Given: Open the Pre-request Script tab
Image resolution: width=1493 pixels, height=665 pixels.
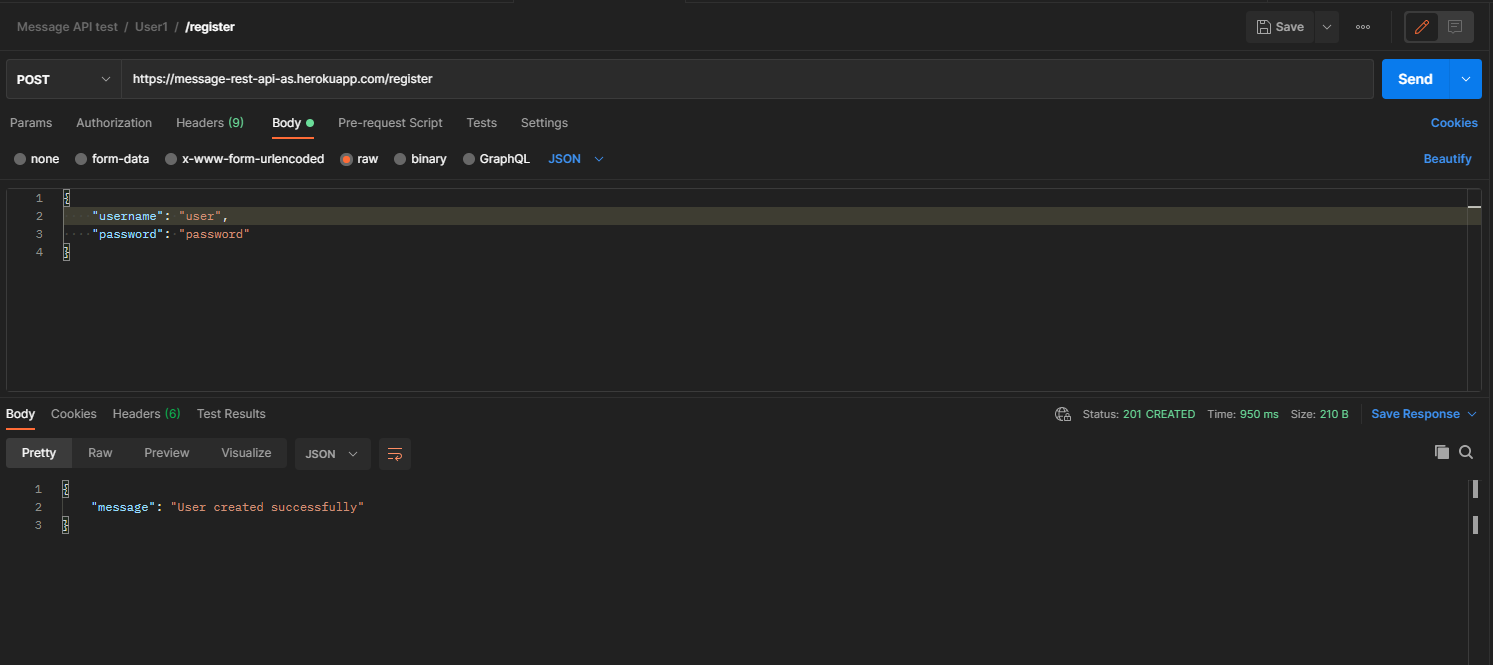Looking at the screenshot, I should pos(390,123).
